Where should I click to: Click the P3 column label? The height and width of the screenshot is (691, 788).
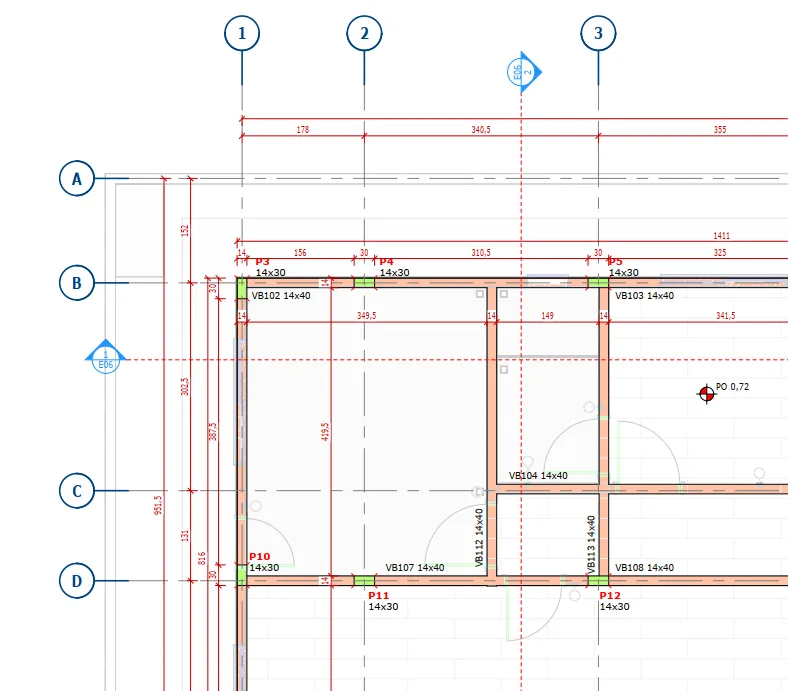pyautogui.click(x=262, y=262)
